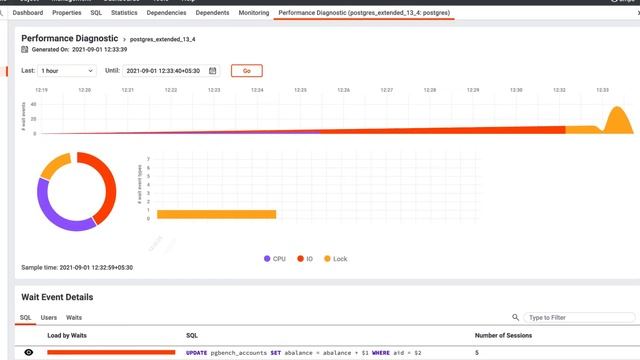Open the date picker in the Until field
The height and width of the screenshot is (360, 640).
pyautogui.click(x=212, y=71)
